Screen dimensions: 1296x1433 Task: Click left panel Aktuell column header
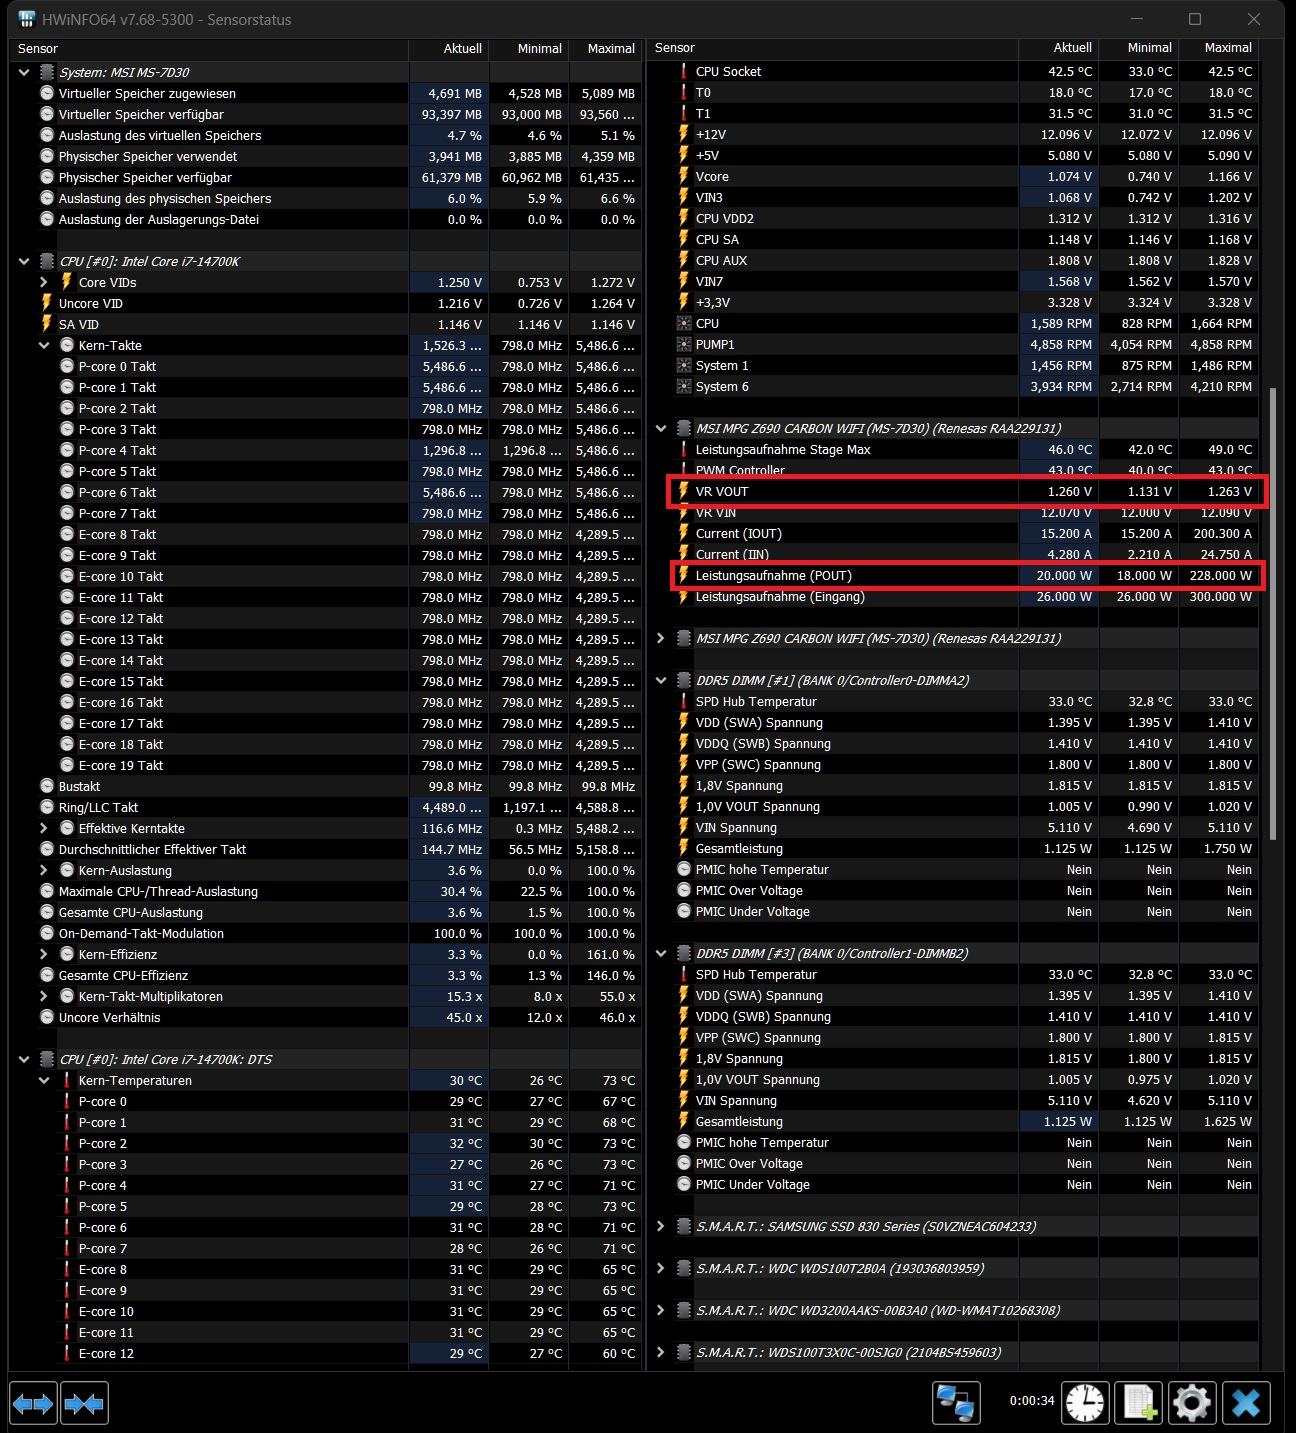click(x=449, y=48)
